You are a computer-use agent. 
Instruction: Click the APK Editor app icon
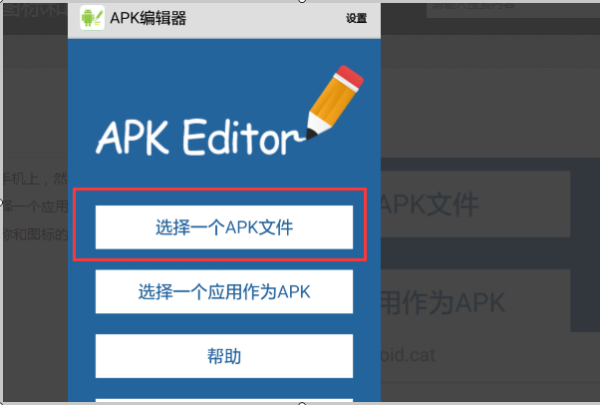pos(92,18)
